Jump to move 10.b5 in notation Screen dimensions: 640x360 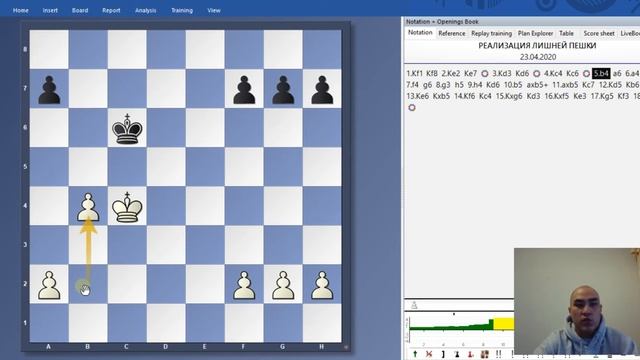pyautogui.click(x=513, y=85)
